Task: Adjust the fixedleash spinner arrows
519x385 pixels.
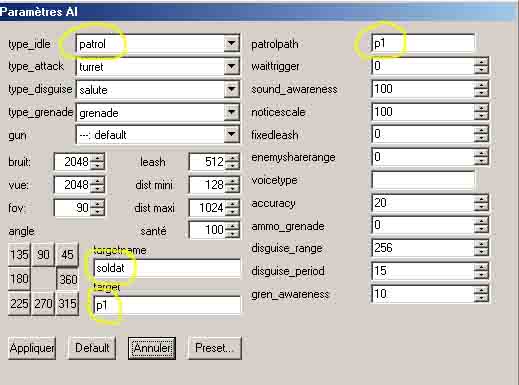Action: point(481,134)
